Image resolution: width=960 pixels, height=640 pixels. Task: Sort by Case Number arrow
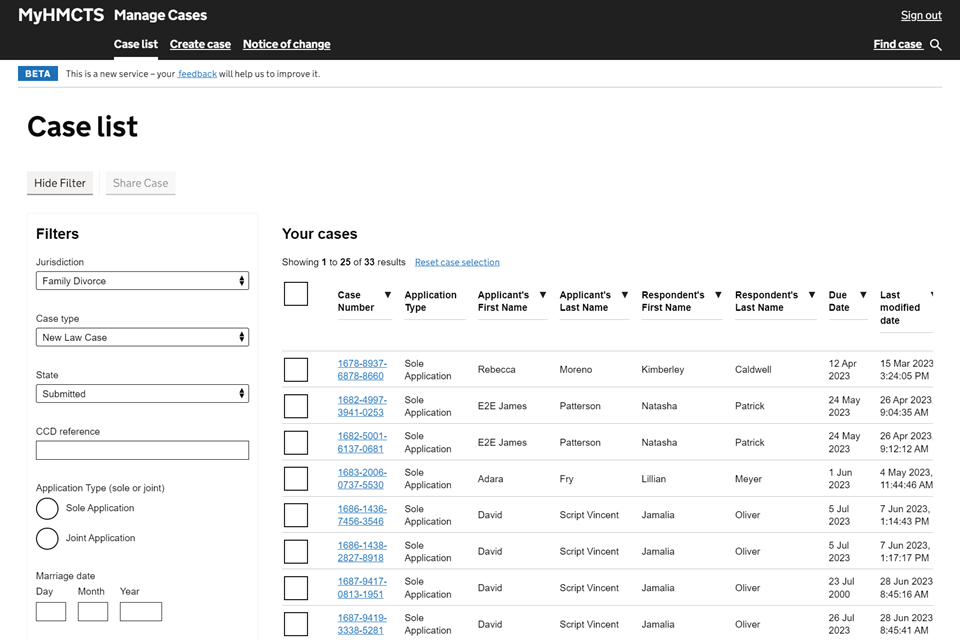point(388,295)
